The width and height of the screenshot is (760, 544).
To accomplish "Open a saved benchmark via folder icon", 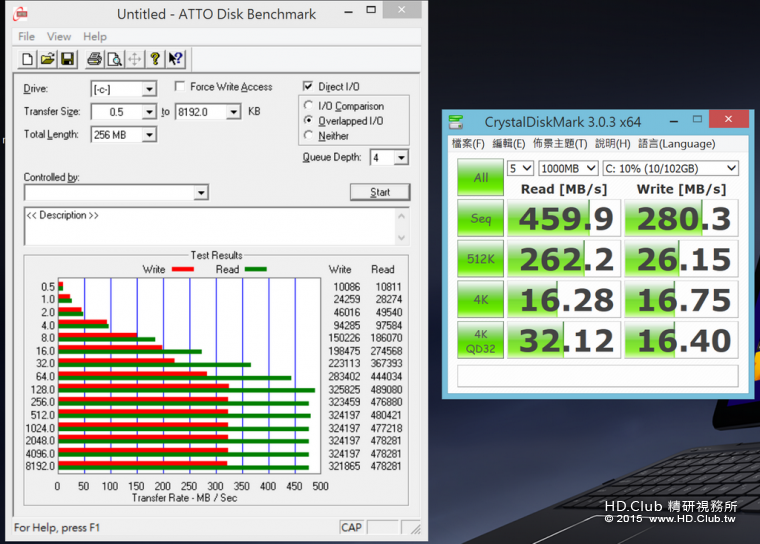I will (x=47, y=59).
